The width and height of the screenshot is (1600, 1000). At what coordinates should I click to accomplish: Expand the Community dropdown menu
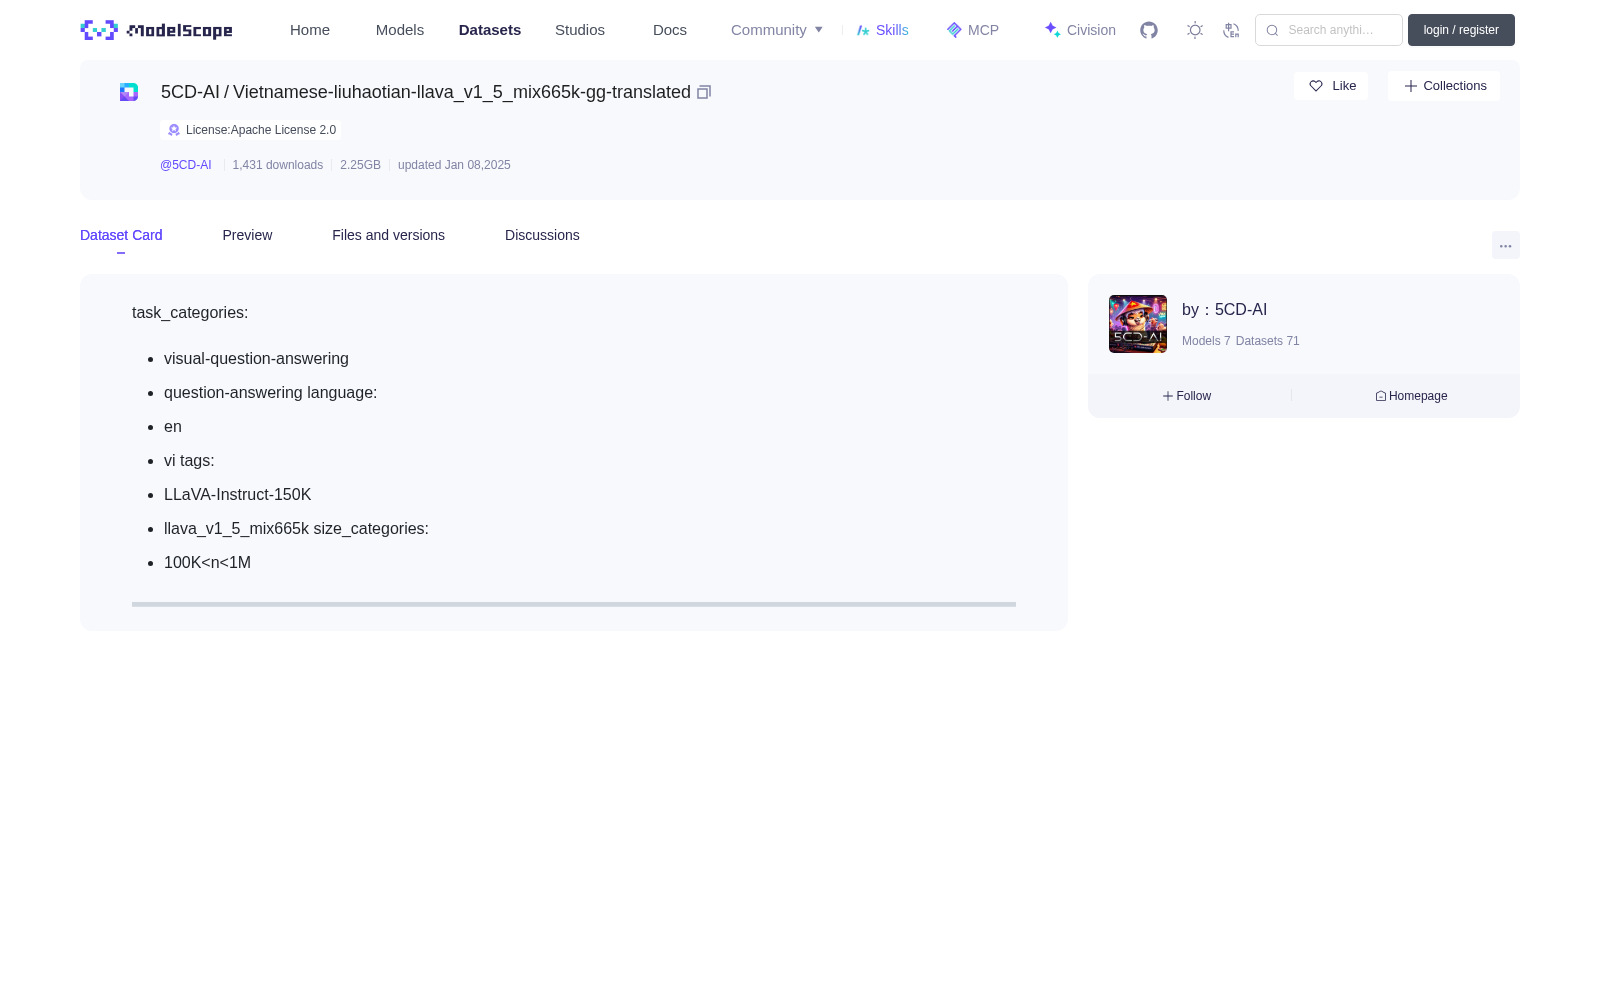[777, 30]
